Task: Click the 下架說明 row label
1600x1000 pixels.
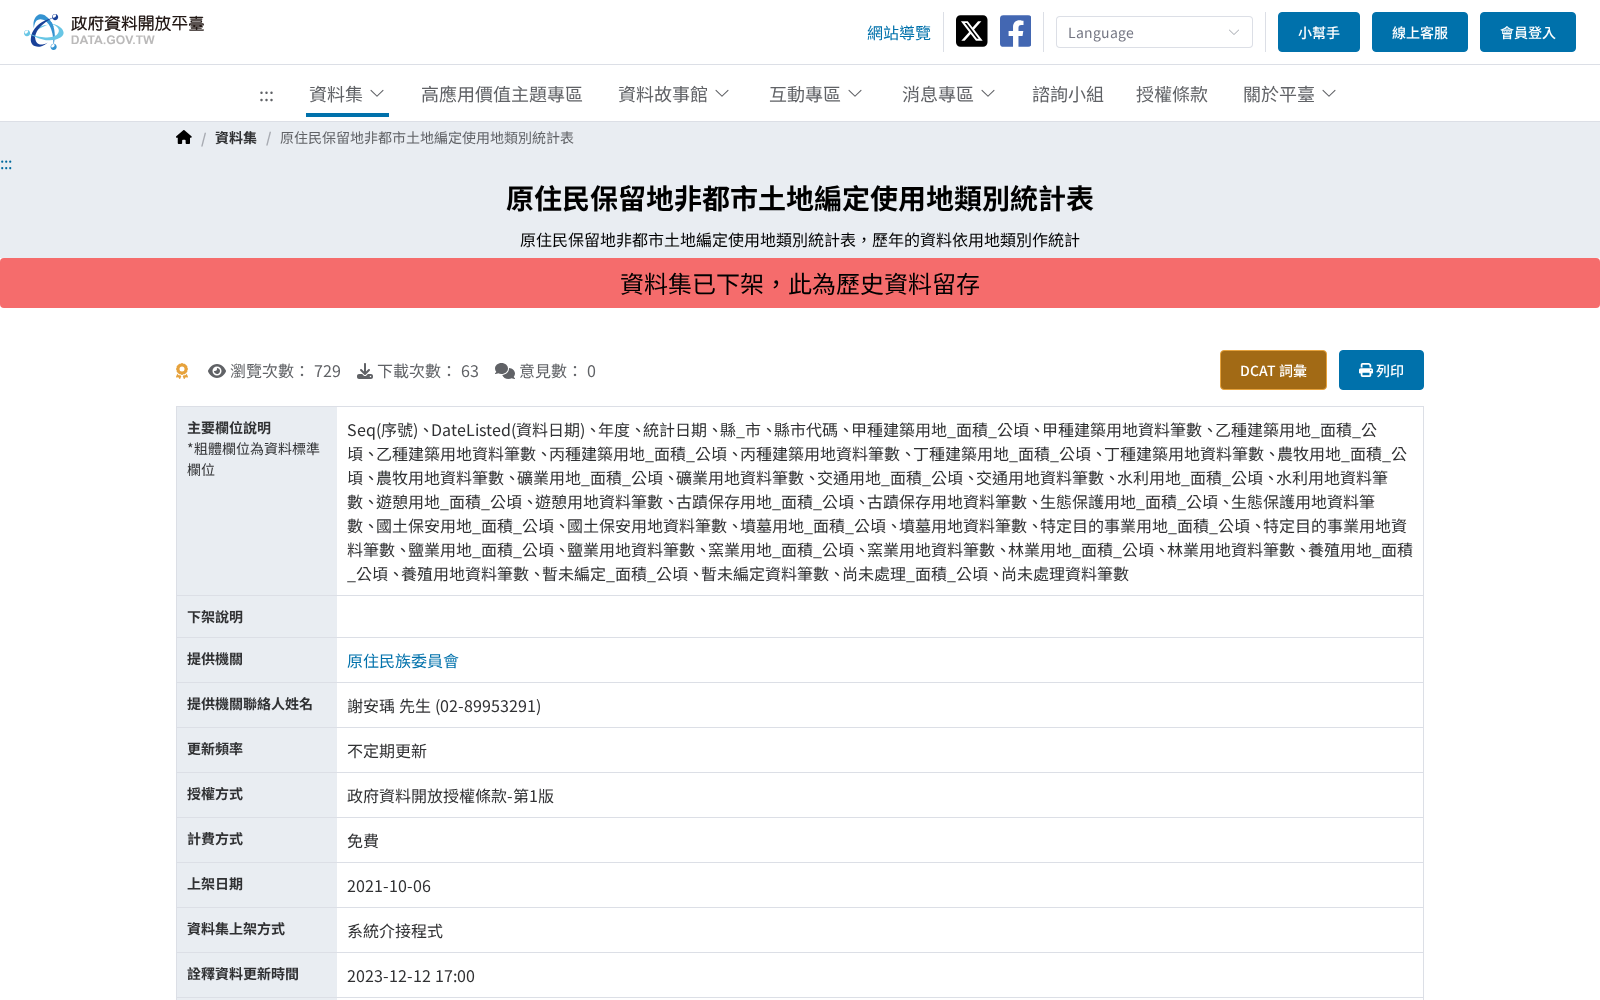Action: tap(215, 617)
